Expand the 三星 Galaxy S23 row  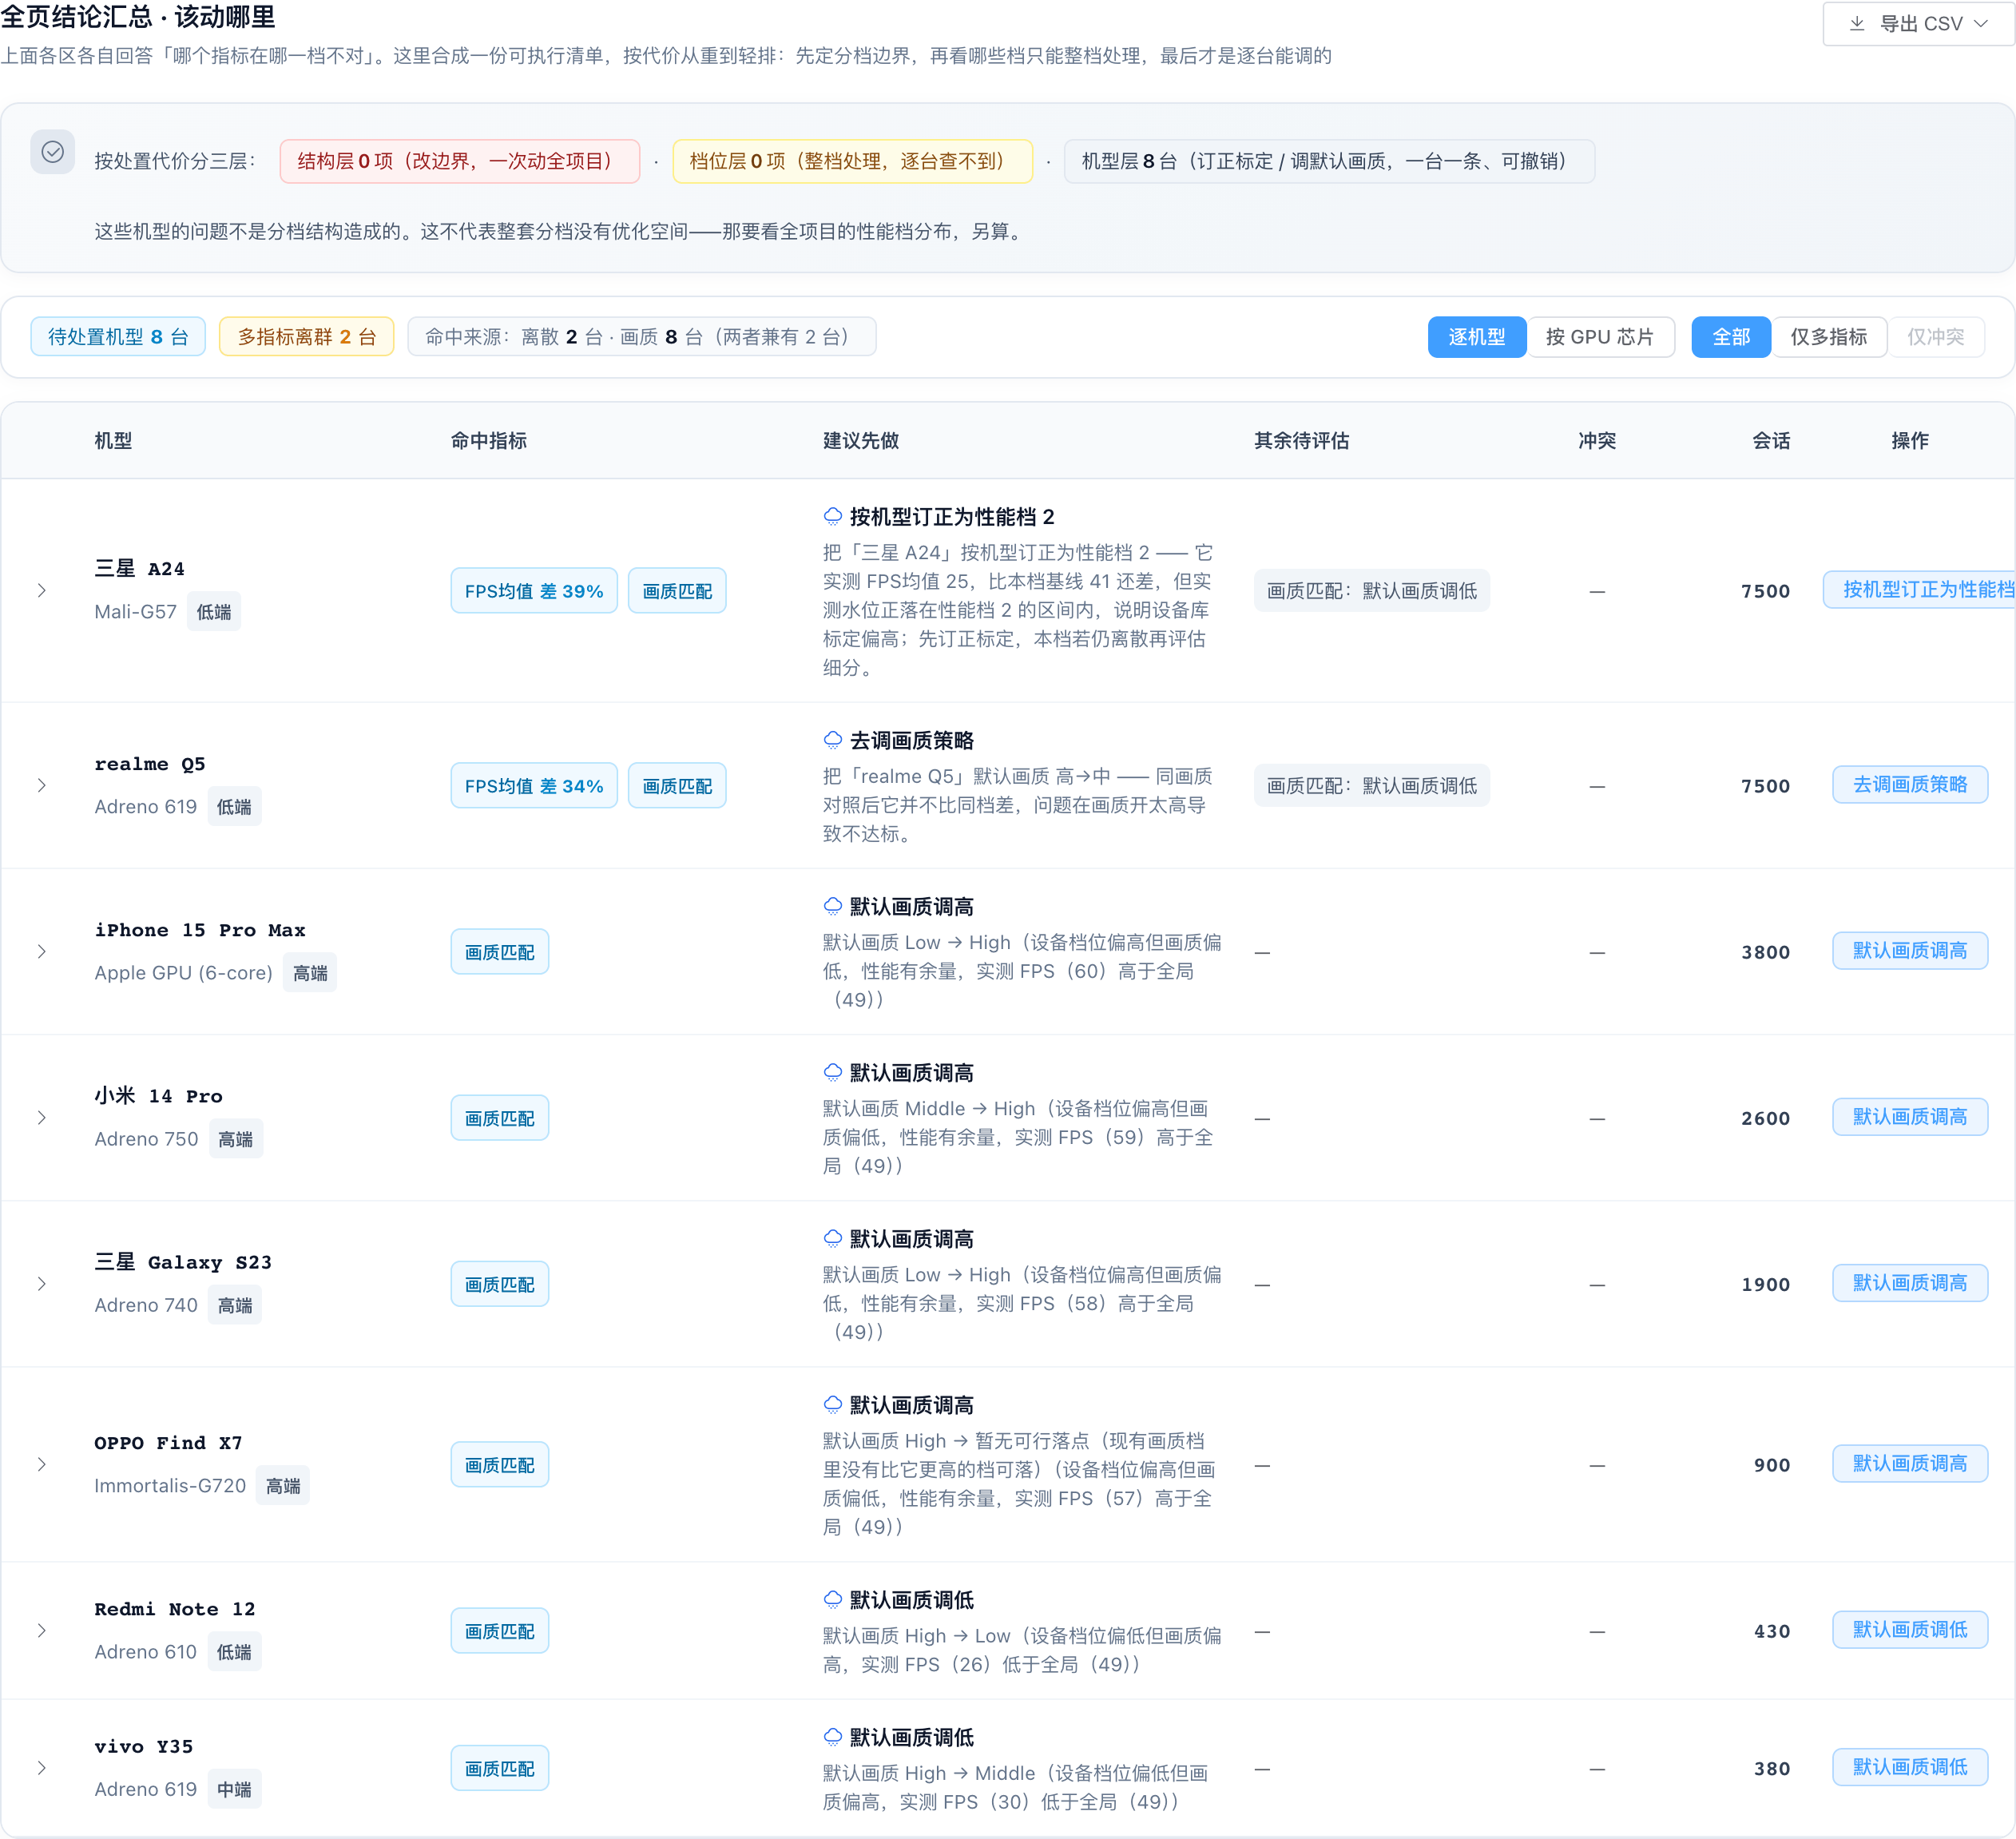click(42, 1283)
